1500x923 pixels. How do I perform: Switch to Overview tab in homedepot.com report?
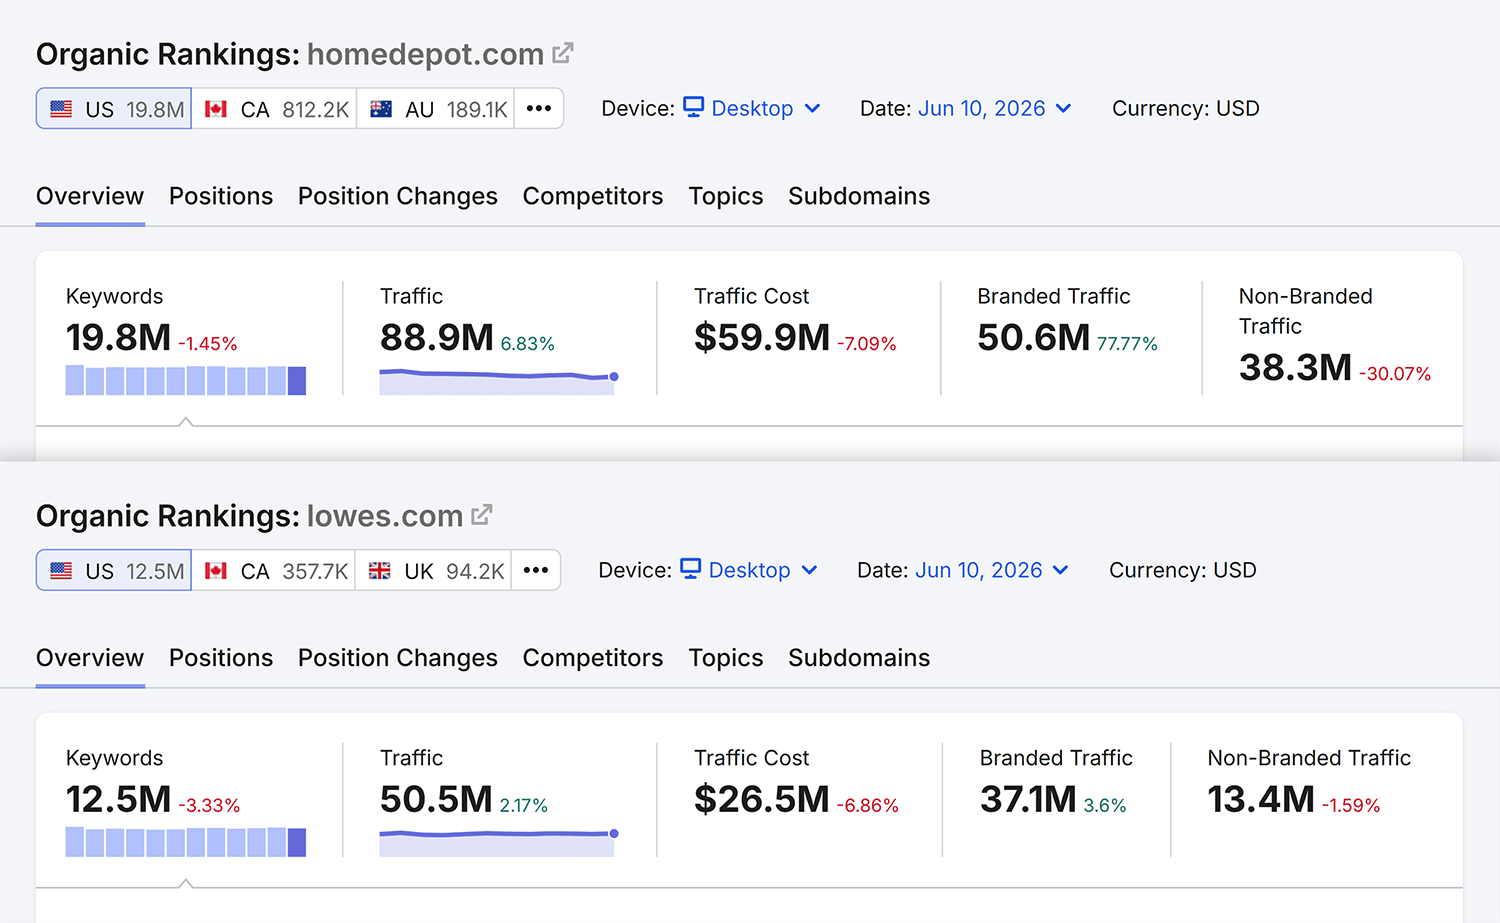[x=90, y=196]
